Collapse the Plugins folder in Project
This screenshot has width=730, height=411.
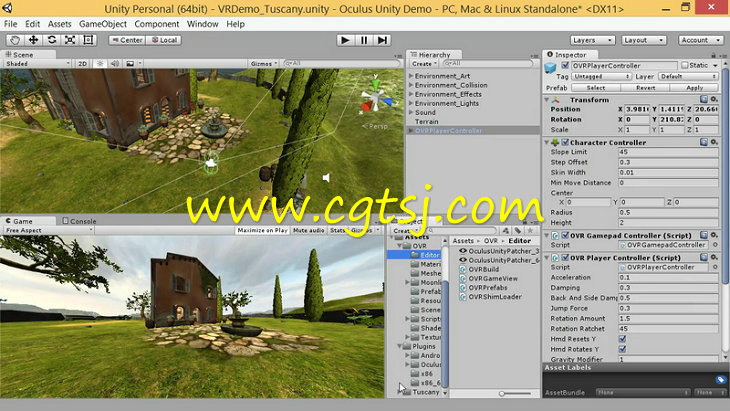point(399,346)
